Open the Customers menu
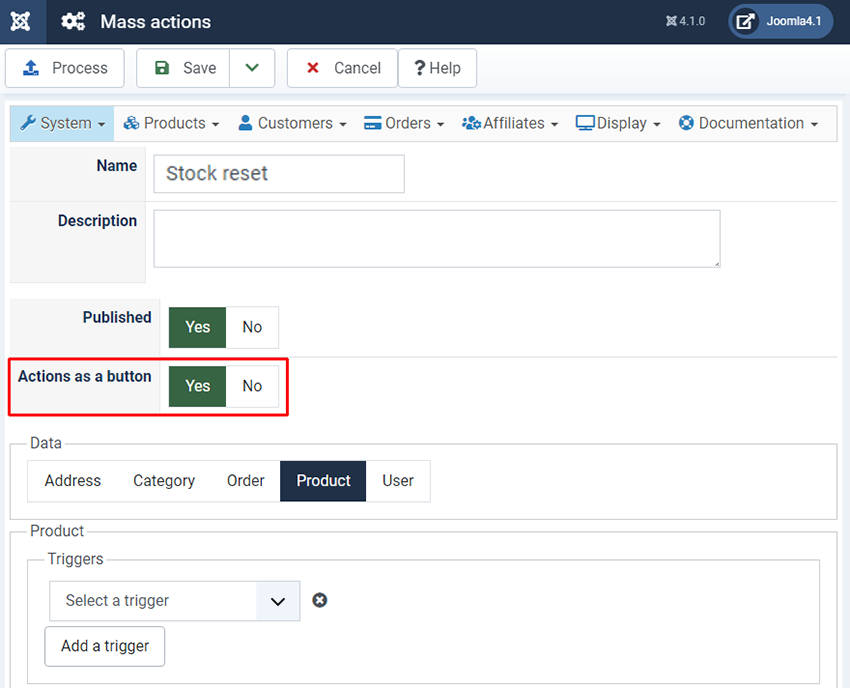This screenshot has height=688, width=850. [x=293, y=124]
